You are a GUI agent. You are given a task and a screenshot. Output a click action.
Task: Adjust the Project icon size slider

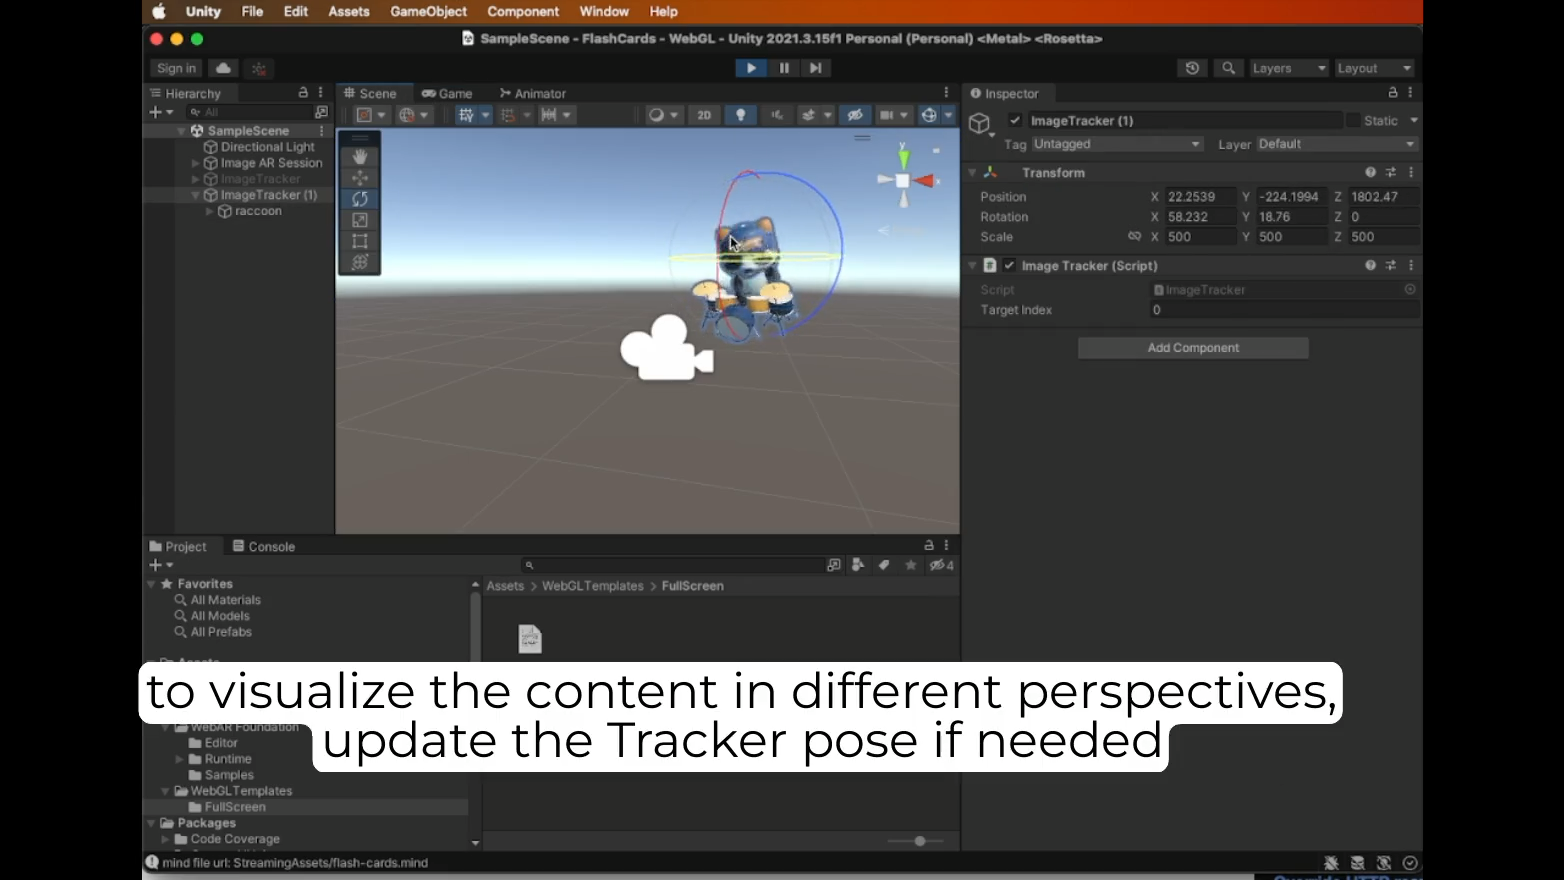pos(919,841)
